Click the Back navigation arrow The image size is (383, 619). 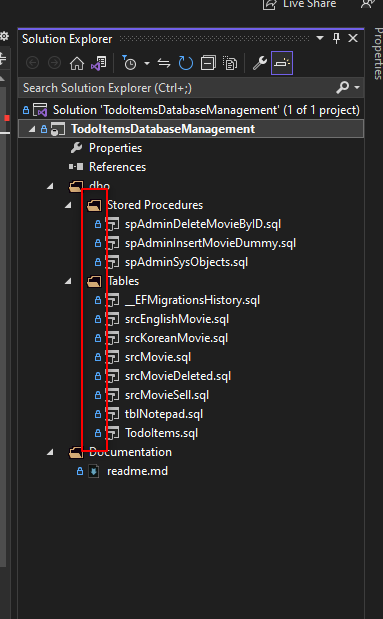32,63
